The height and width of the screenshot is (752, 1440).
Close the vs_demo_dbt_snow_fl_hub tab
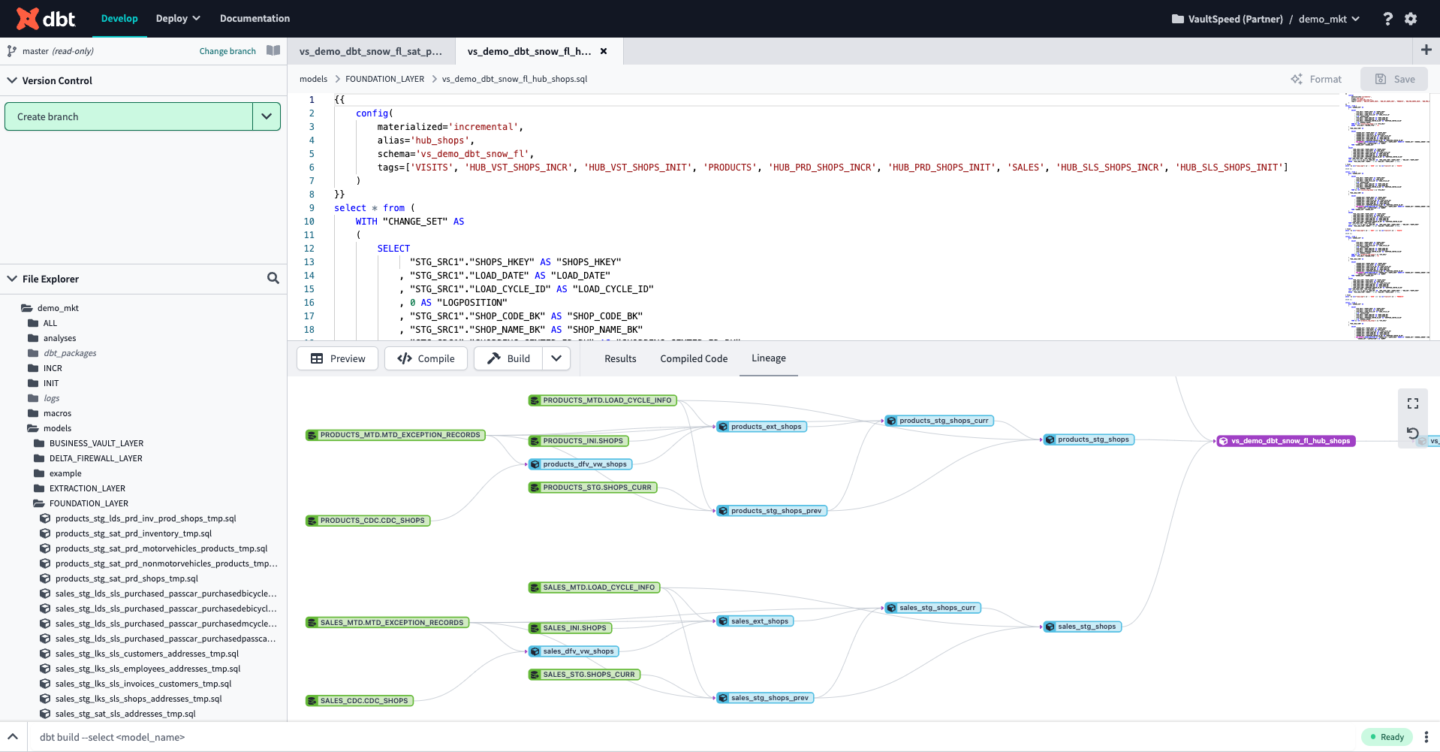click(603, 51)
